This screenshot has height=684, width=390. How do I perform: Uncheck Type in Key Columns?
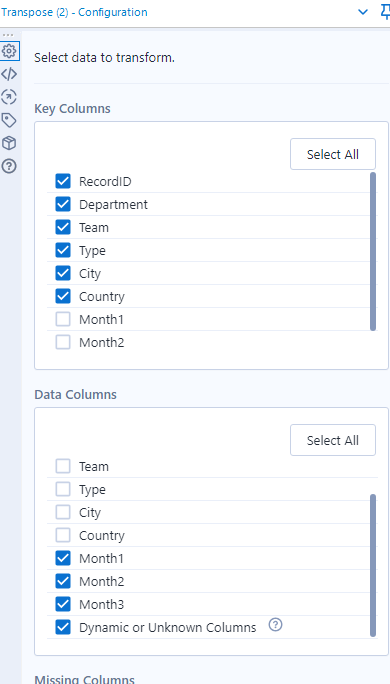pos(63,250)
